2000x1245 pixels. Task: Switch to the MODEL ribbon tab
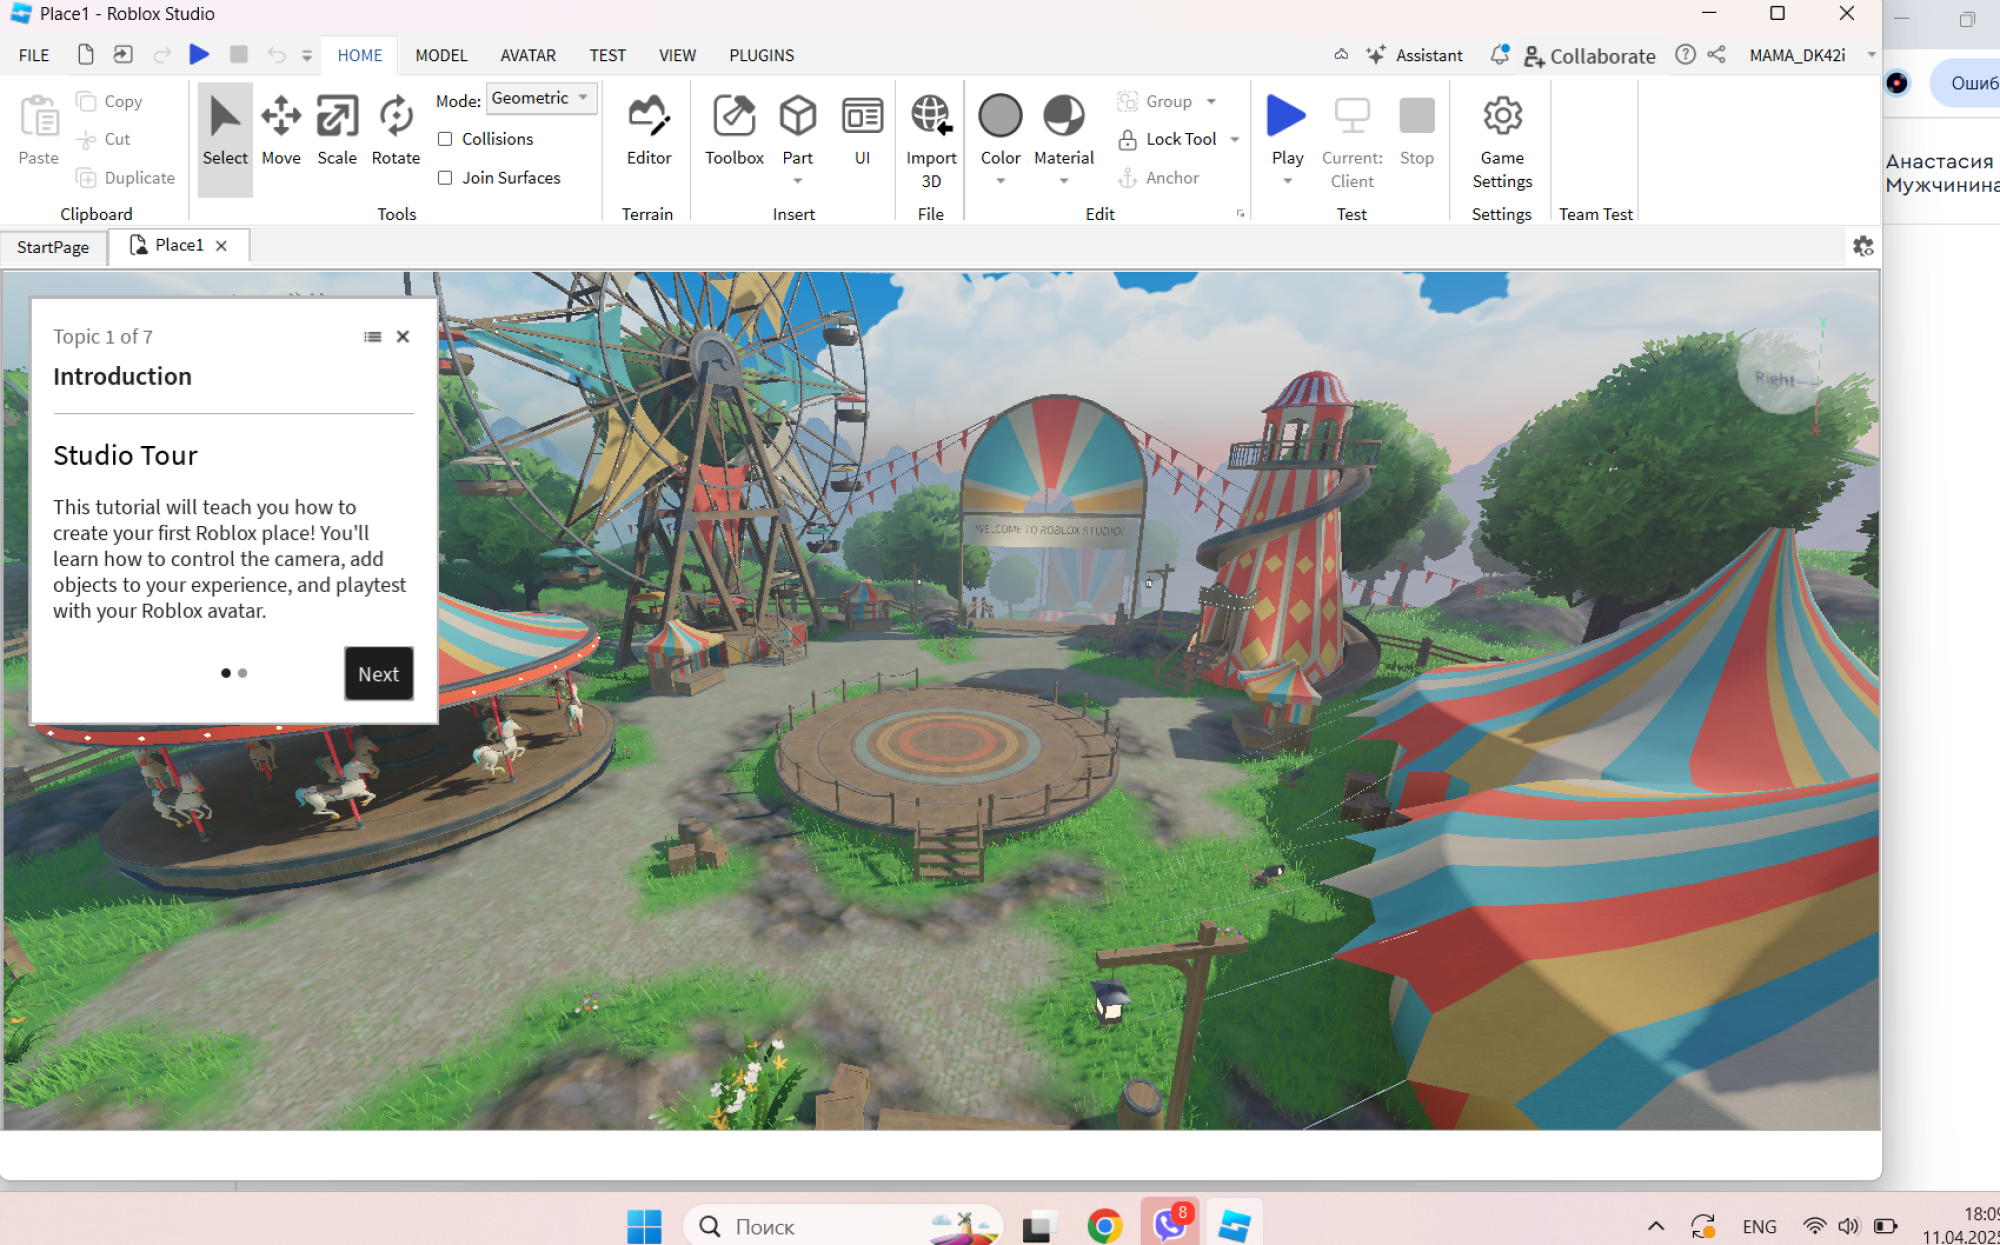pos(441,55)
